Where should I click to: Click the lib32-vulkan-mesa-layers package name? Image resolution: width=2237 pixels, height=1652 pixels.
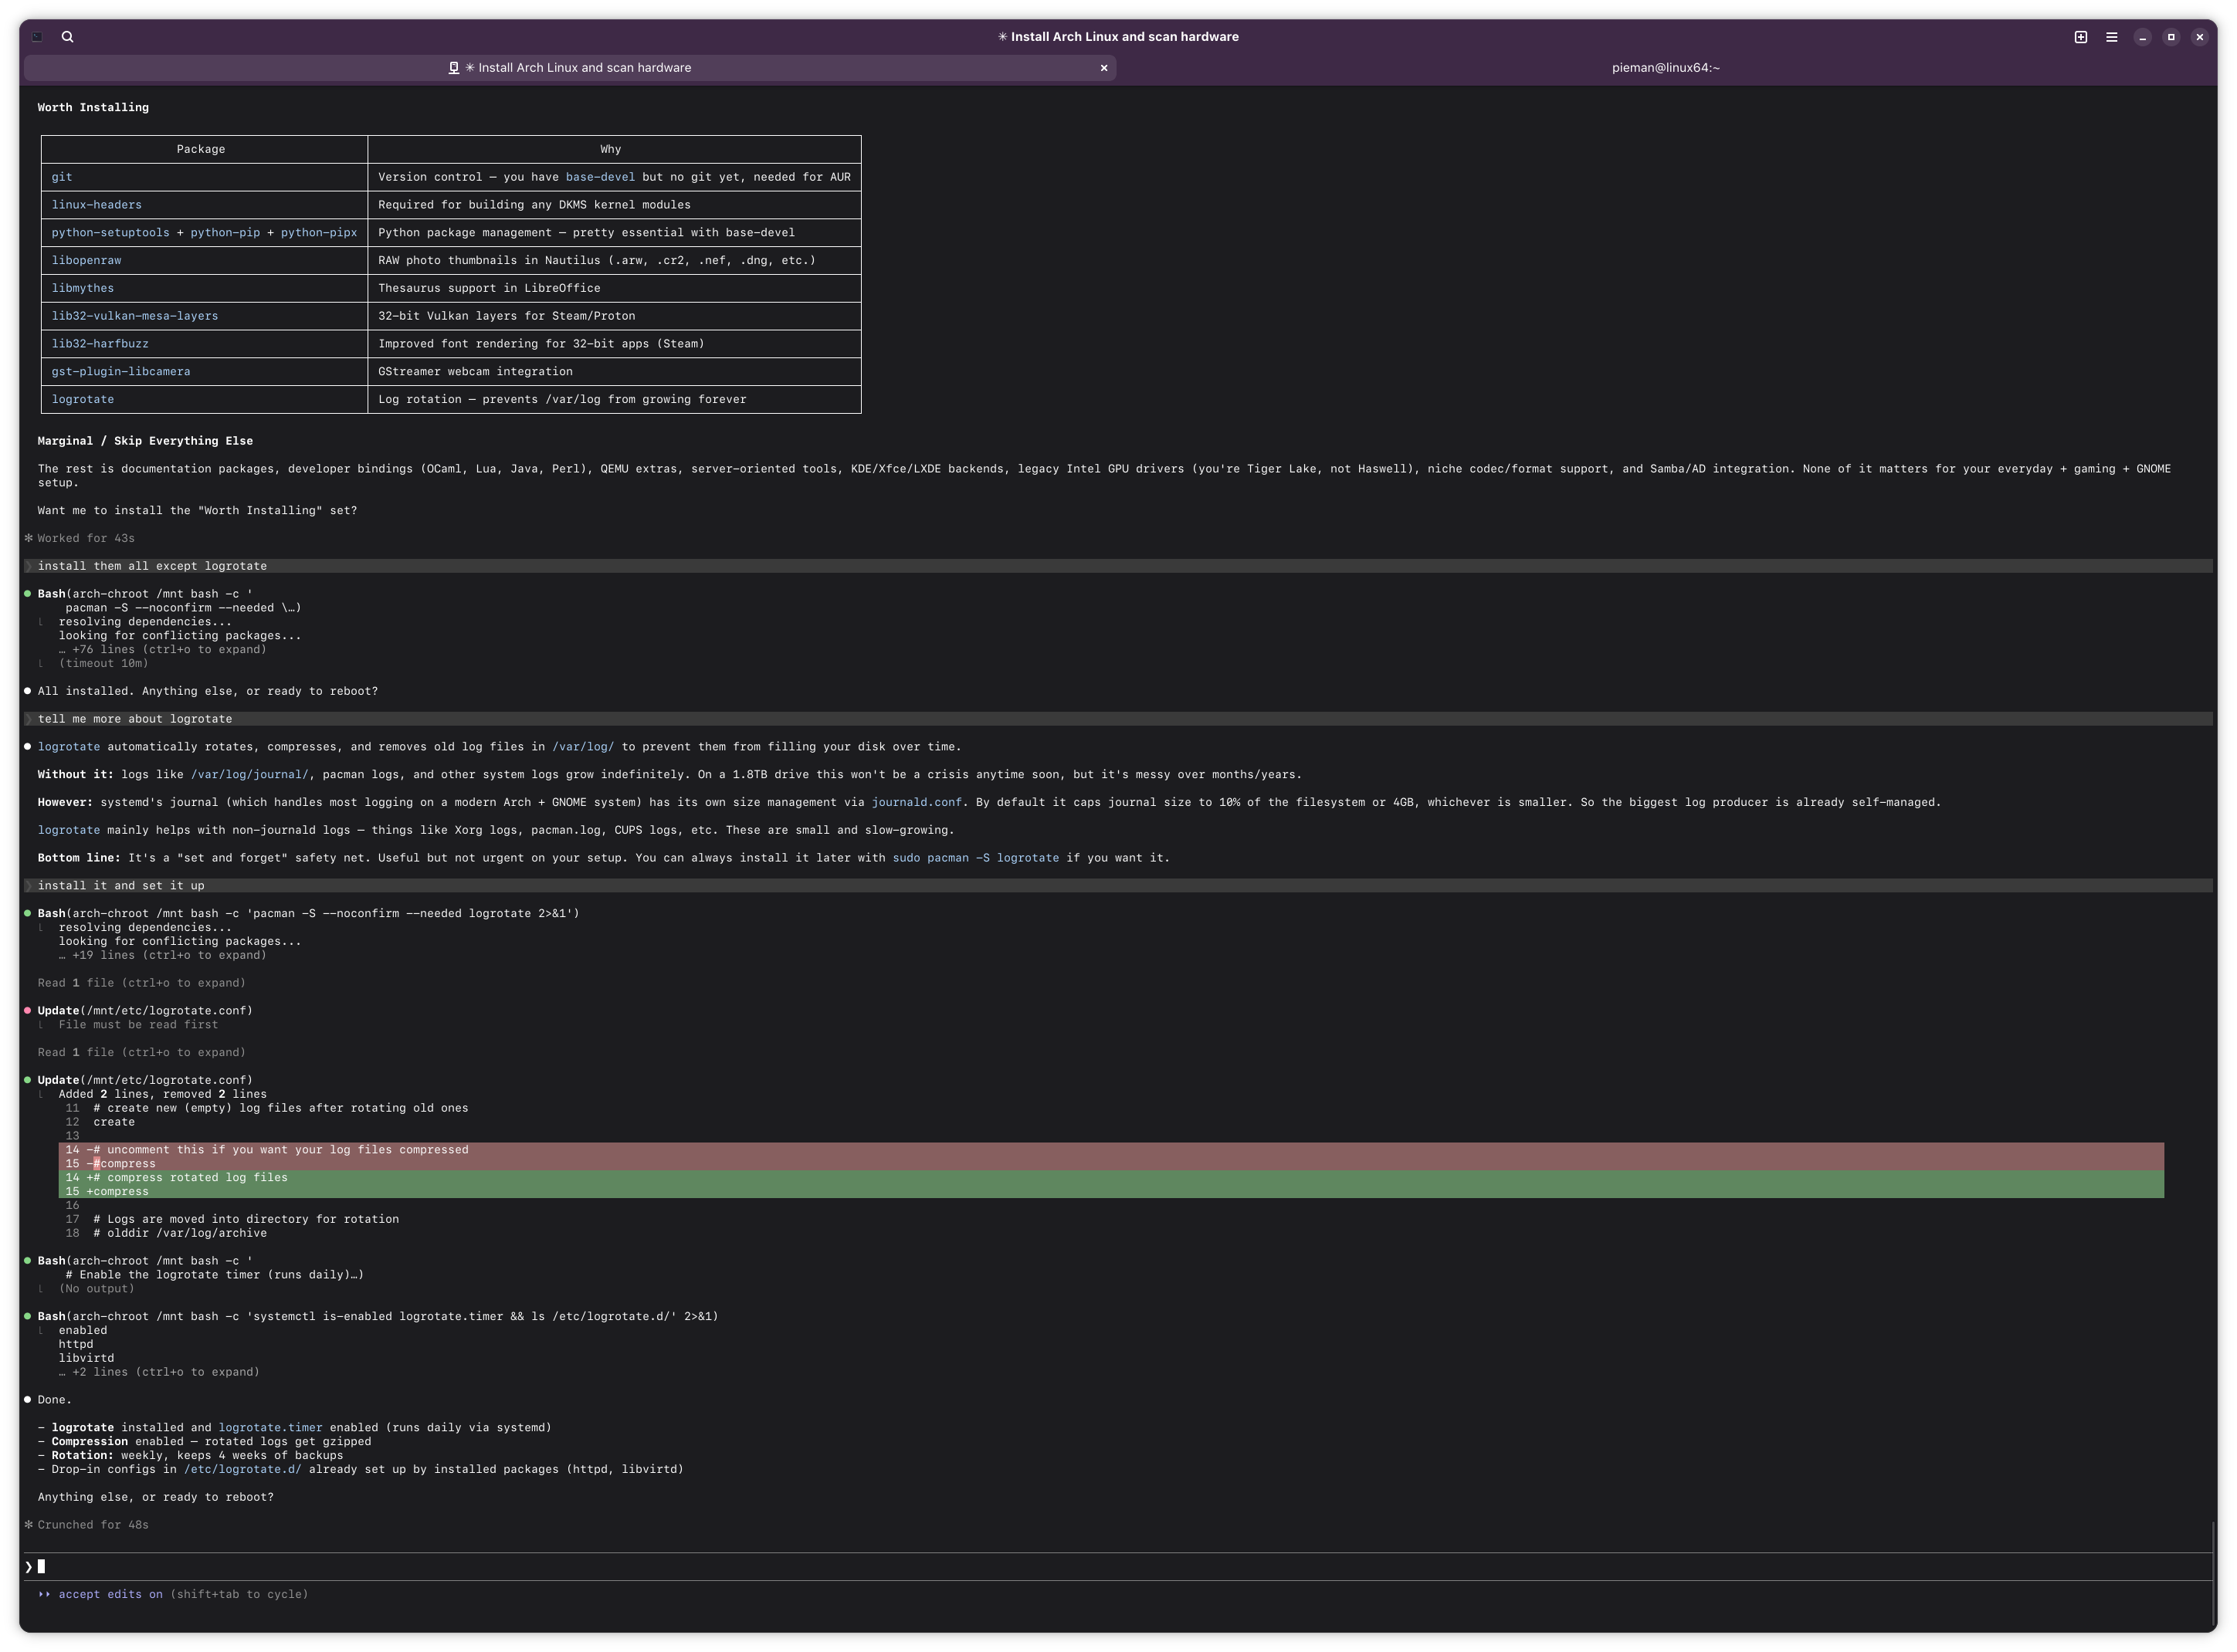coord(135,316)
